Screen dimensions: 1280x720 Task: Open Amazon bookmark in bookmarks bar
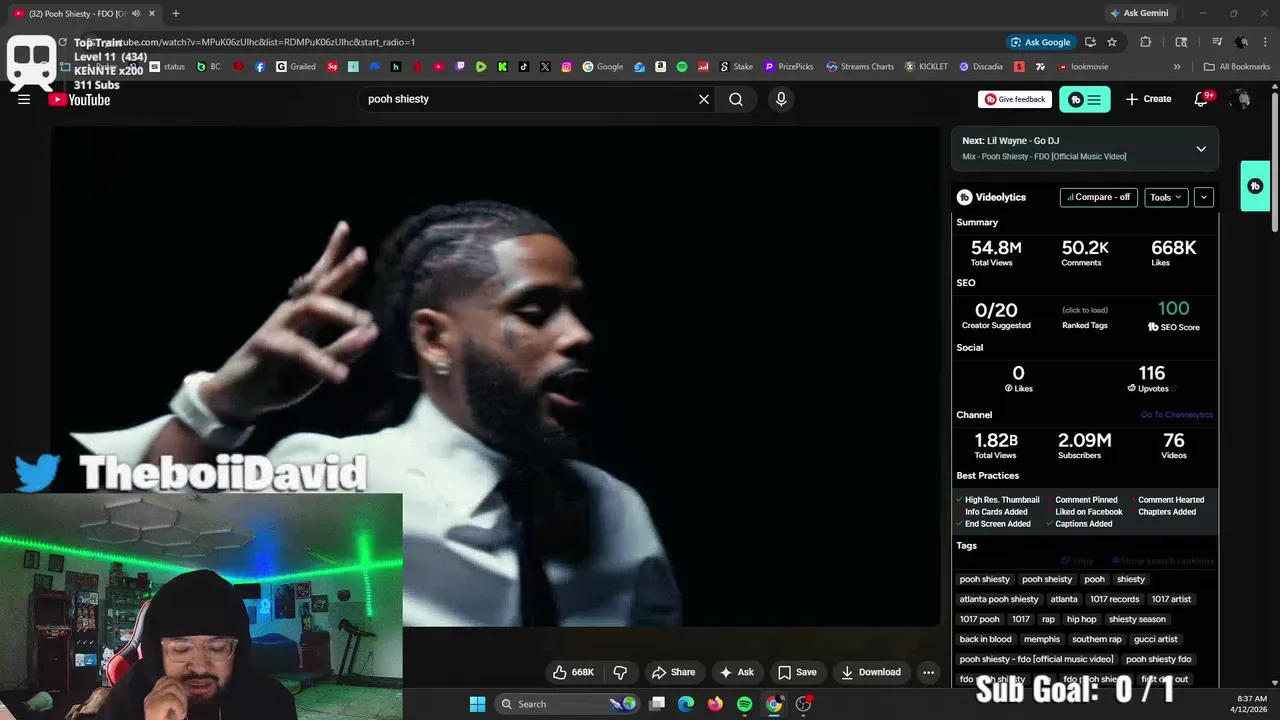coord(660,67)
